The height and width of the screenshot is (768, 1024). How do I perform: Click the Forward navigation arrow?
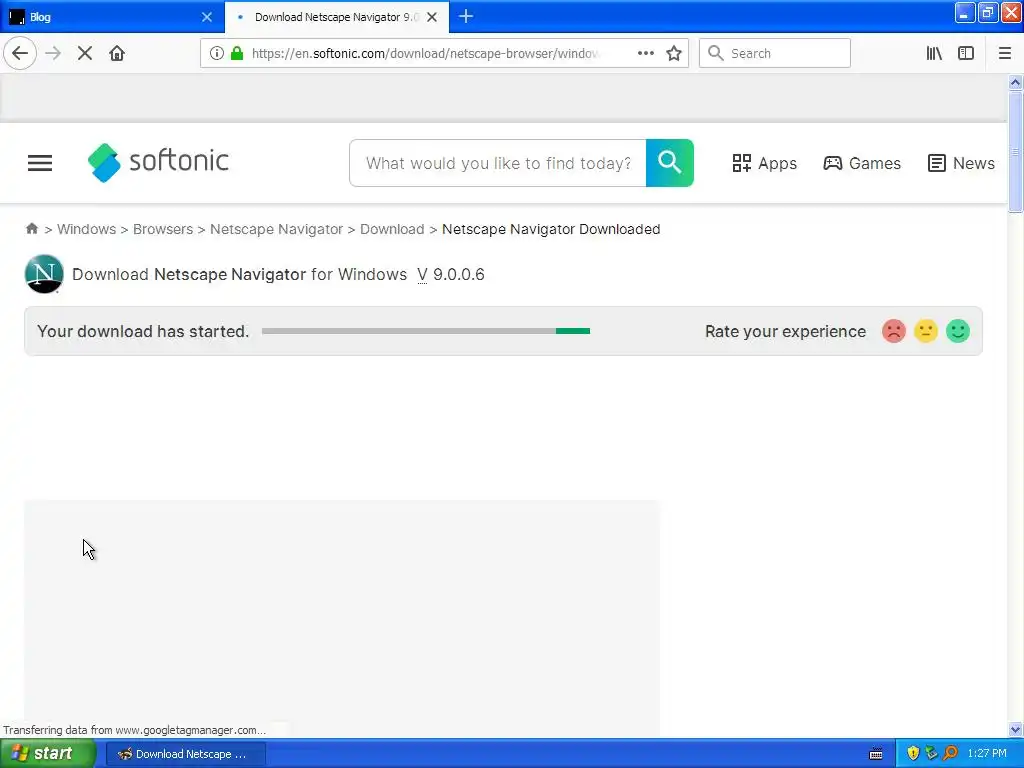coord(53,54)
